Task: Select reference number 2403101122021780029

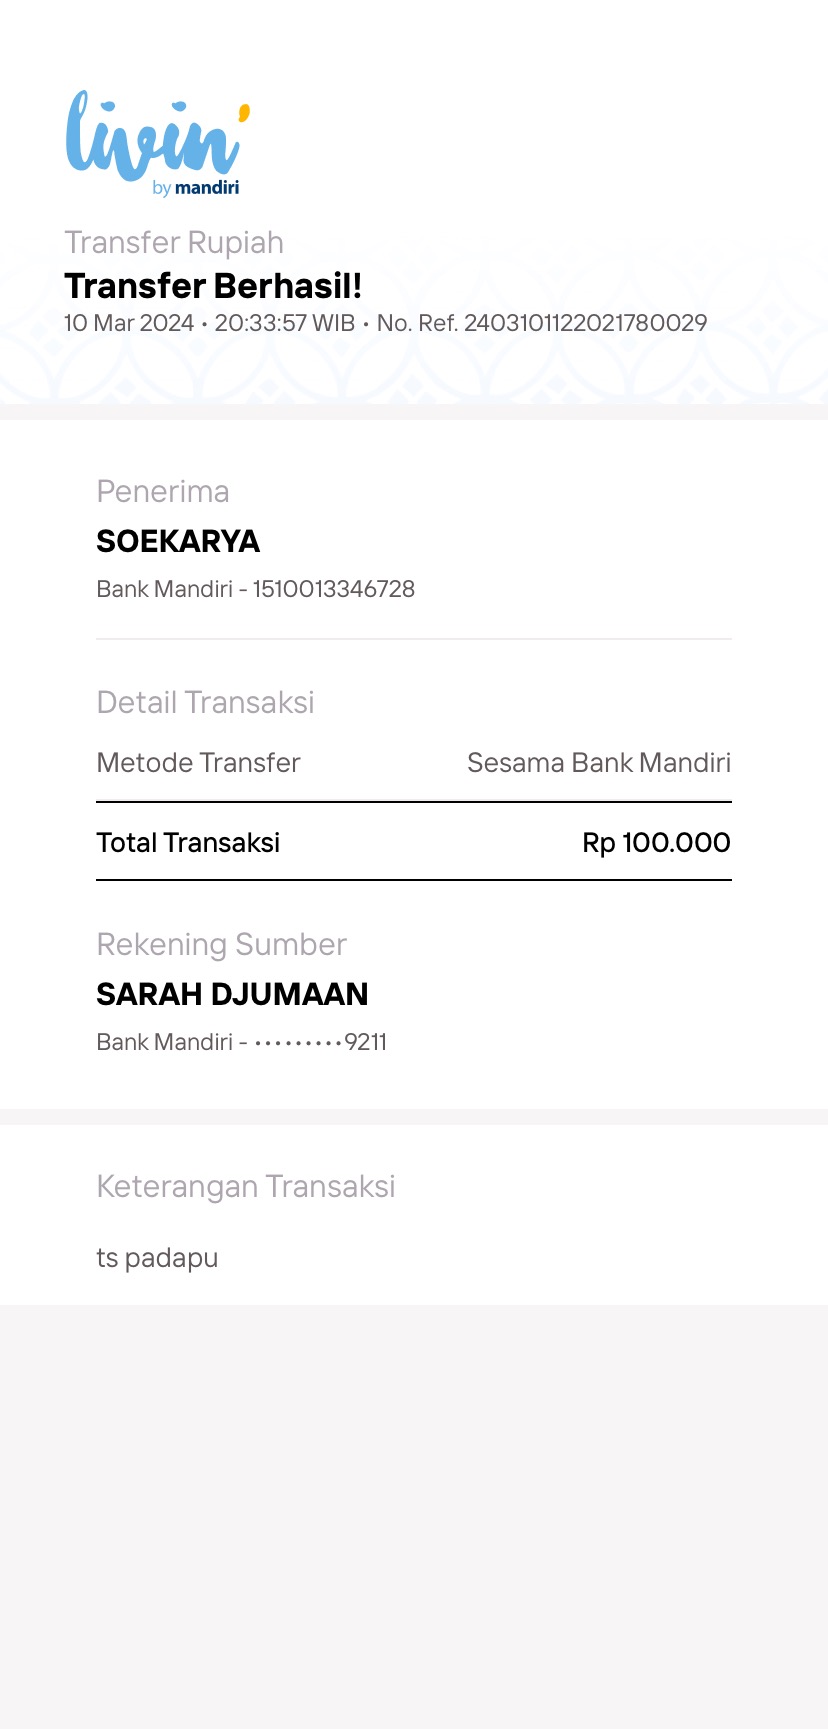Action: 585,323
